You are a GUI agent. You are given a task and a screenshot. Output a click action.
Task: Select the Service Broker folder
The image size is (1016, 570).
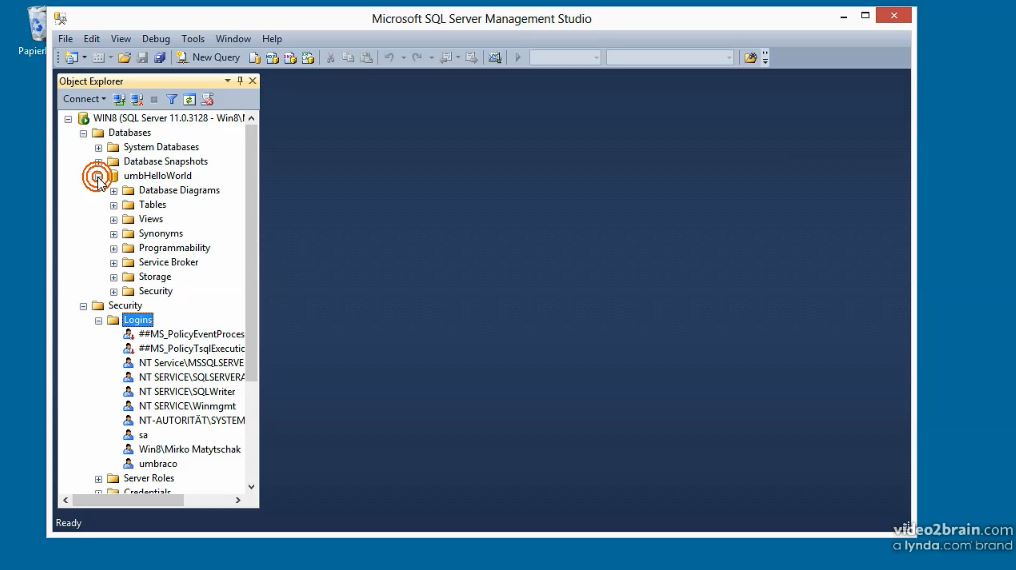[x=168, y=262]
